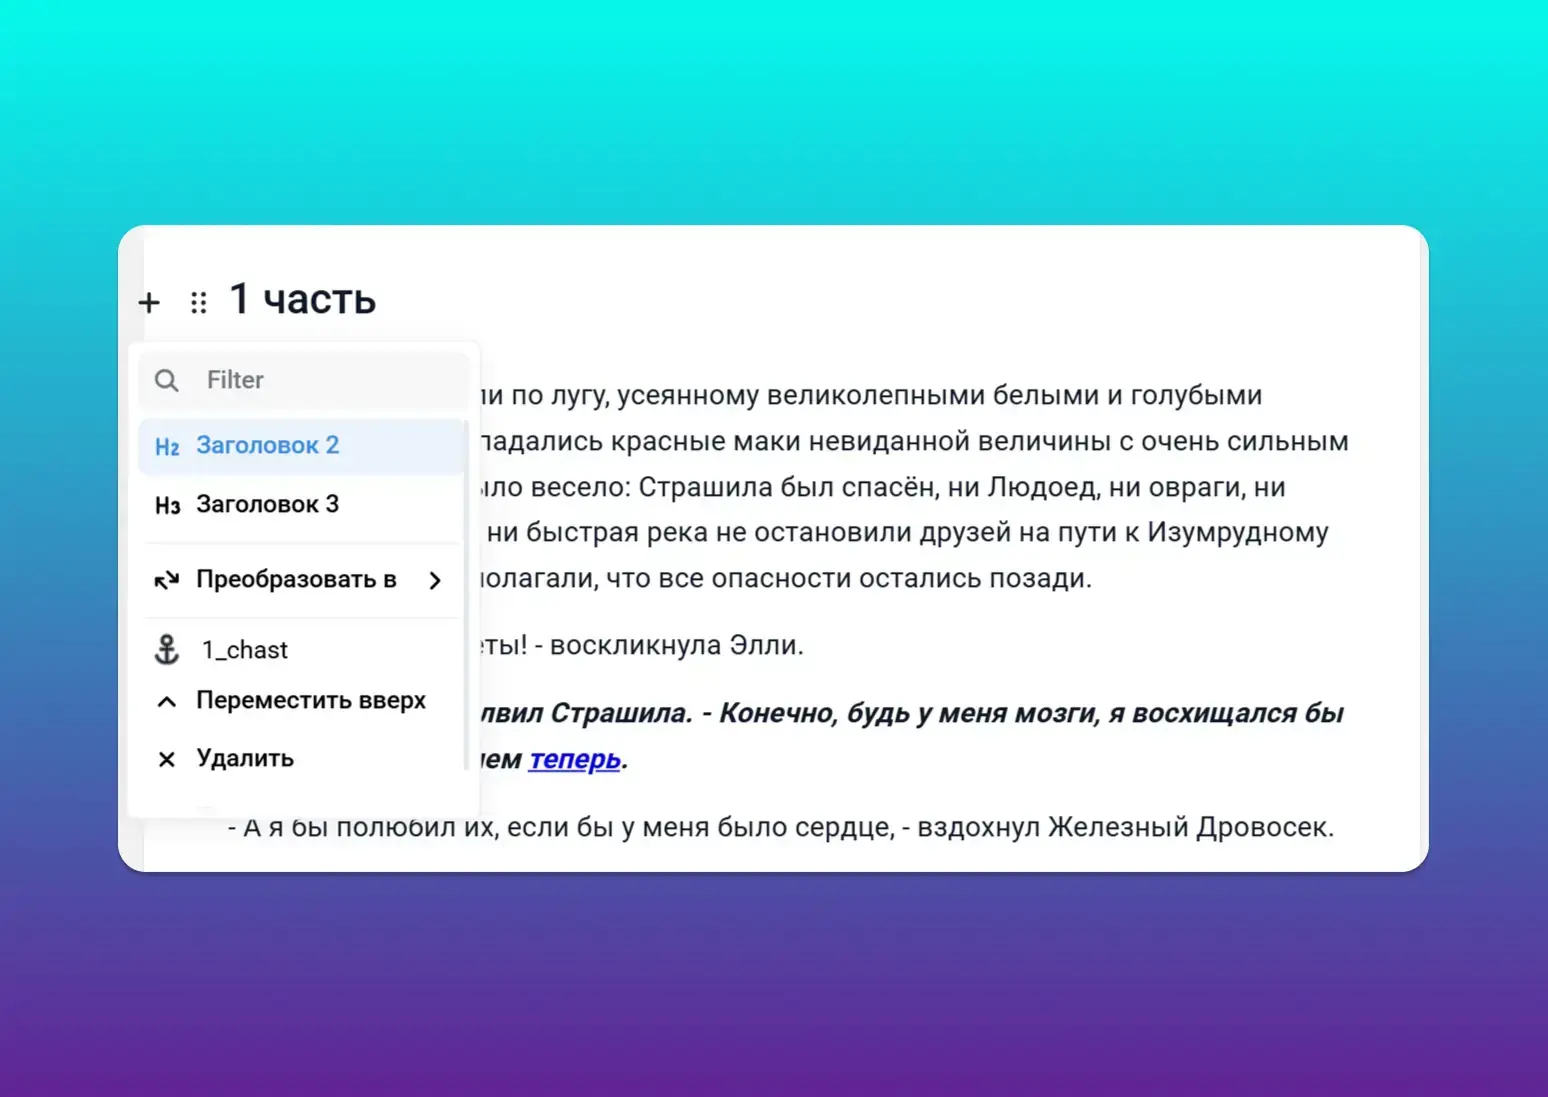
Task: Open the теперь hyperlink
Action: click(574, 759)
